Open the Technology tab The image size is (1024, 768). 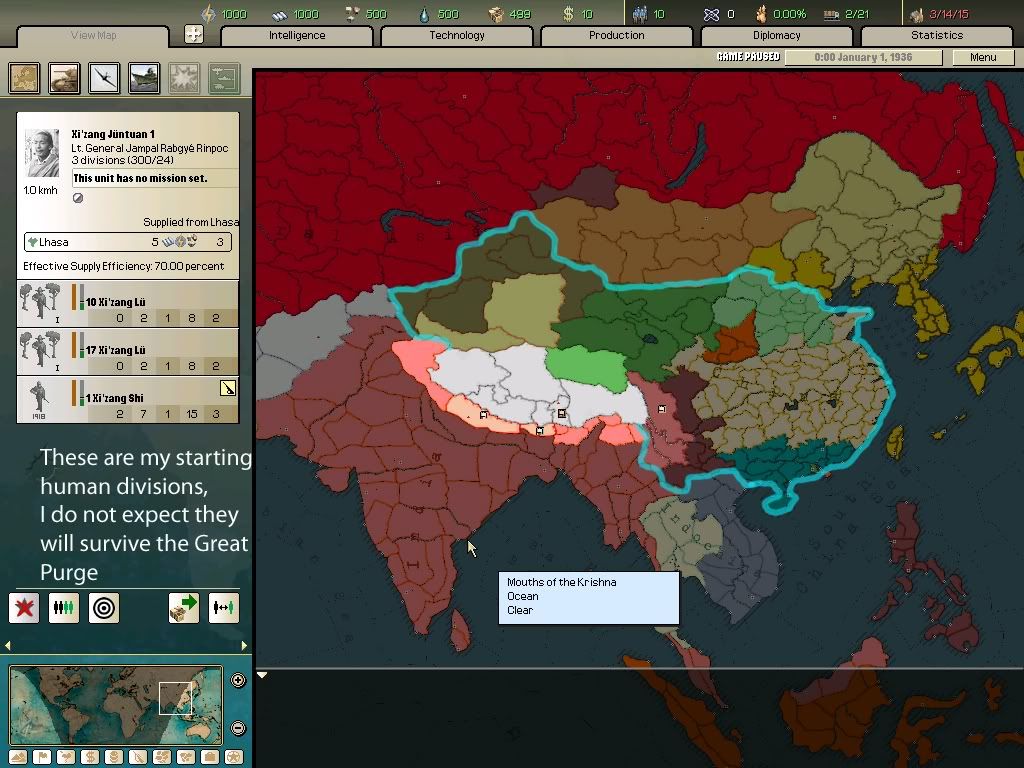pyautogui.click(x=457, y=35)
